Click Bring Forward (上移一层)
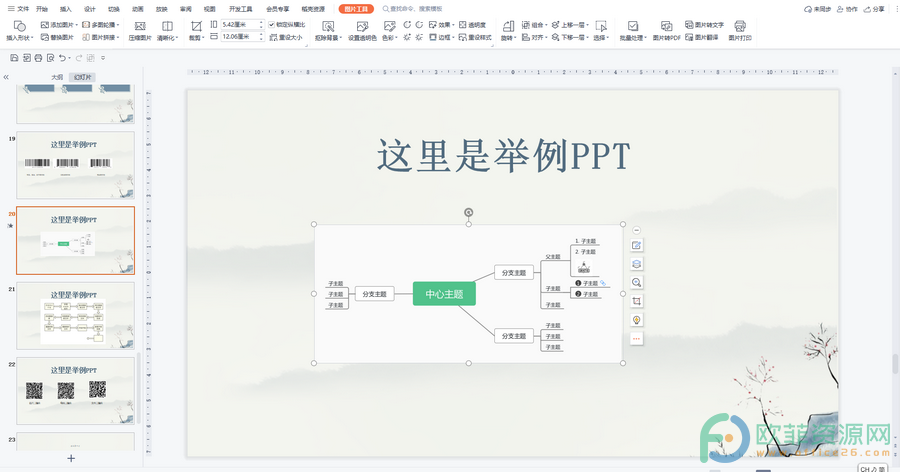This screenshot has width=900, height=472. [x=570, y=25]
